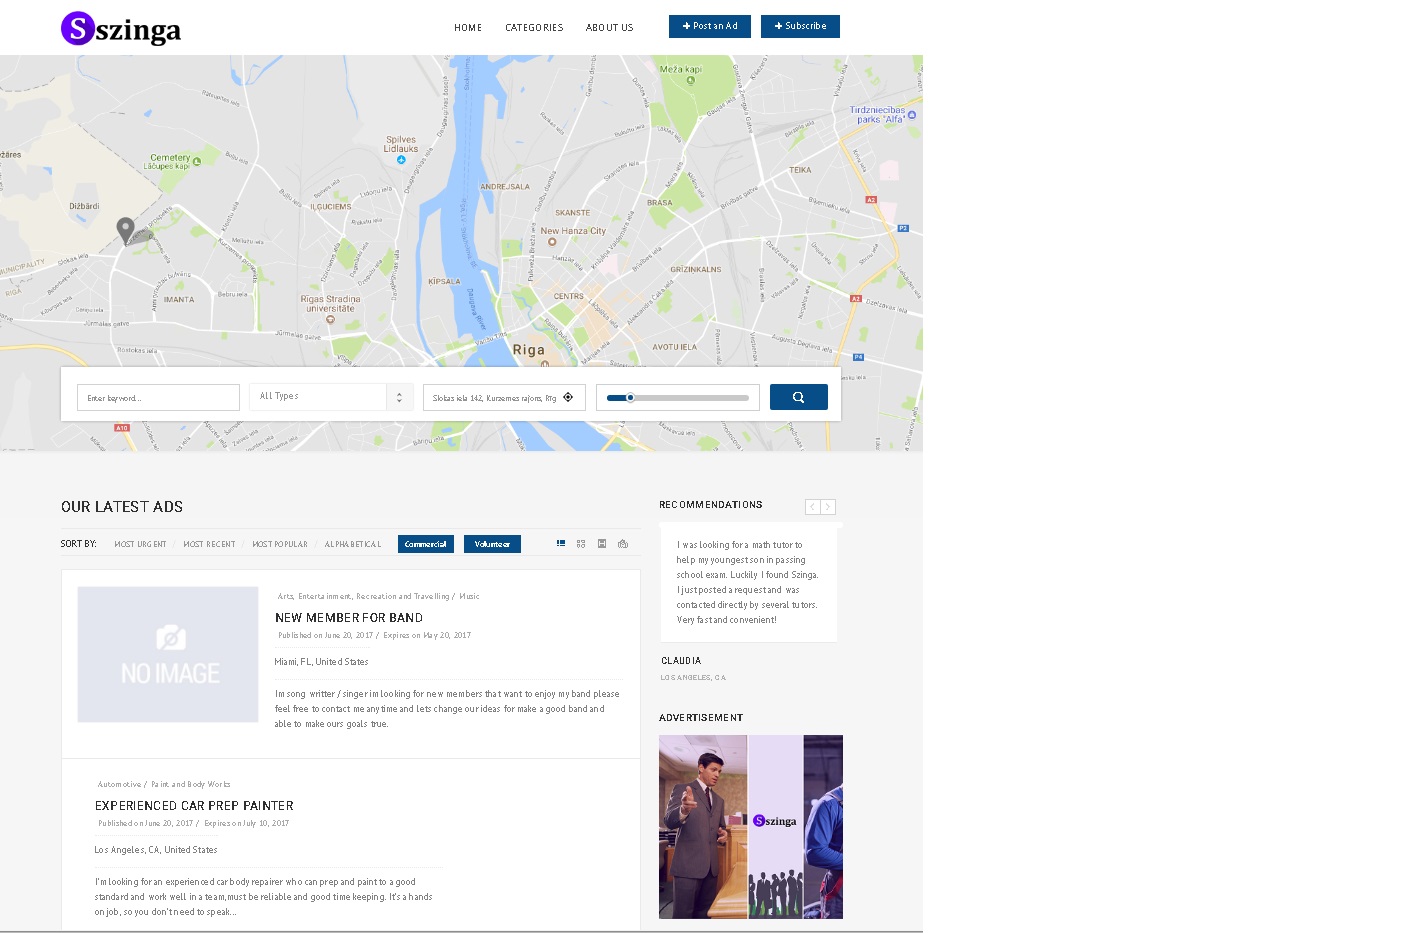Click the ADVERTISEMENT heading
1402x933 pixels.
701,718
